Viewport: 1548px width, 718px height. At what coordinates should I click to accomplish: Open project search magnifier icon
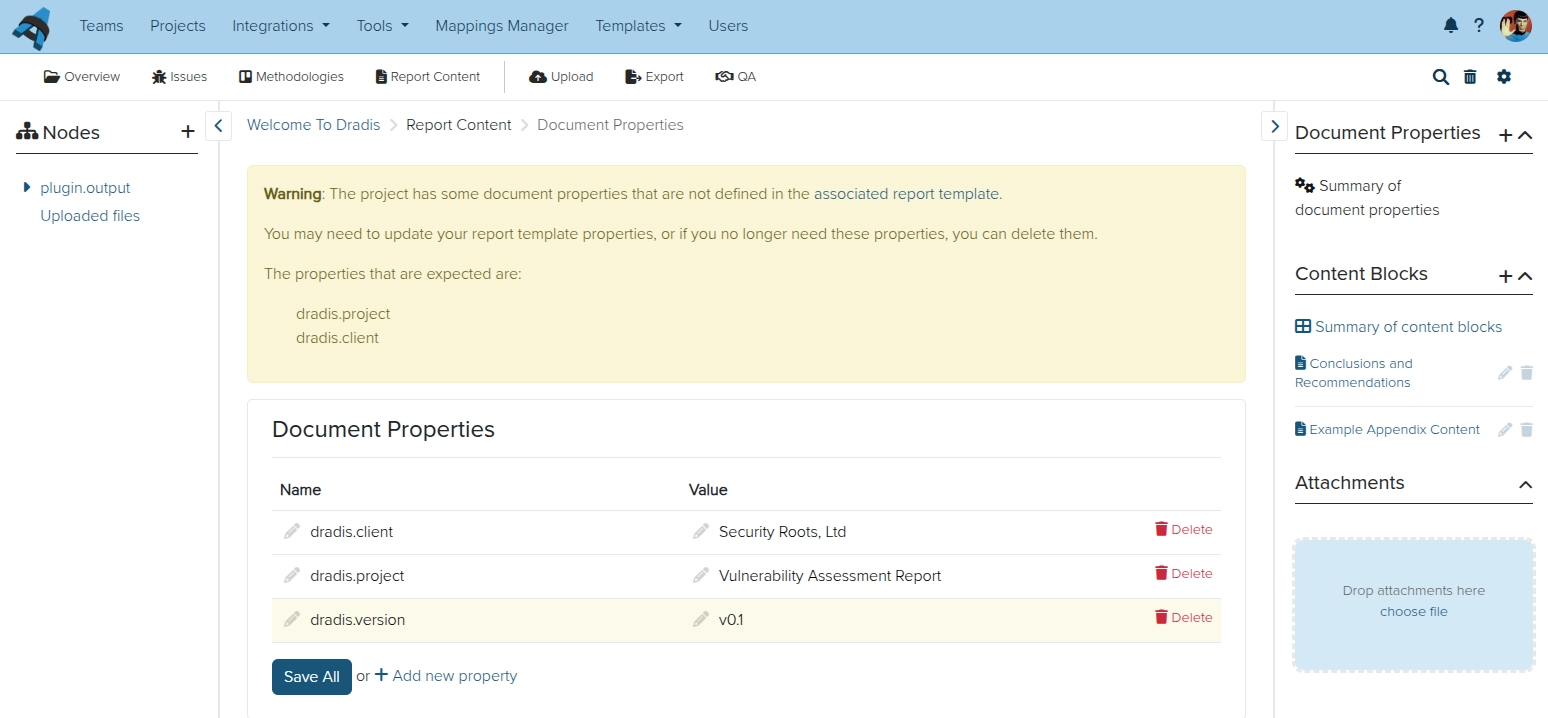click(x=1441, y=77)
